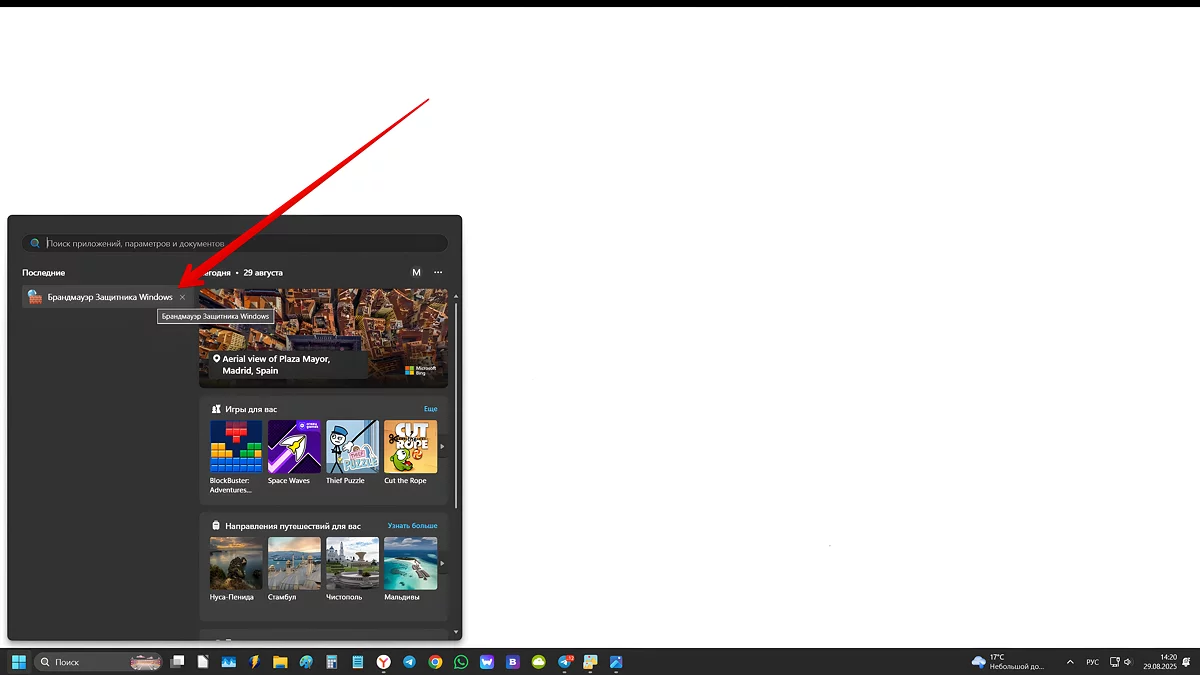
Task: Open the three-dots options menu in search panel
Action: pos(438,272)
